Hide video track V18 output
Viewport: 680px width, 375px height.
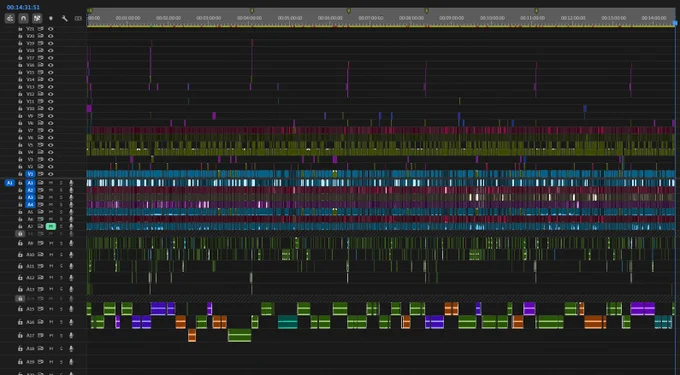pyautogui.click(x=51, y=50)
